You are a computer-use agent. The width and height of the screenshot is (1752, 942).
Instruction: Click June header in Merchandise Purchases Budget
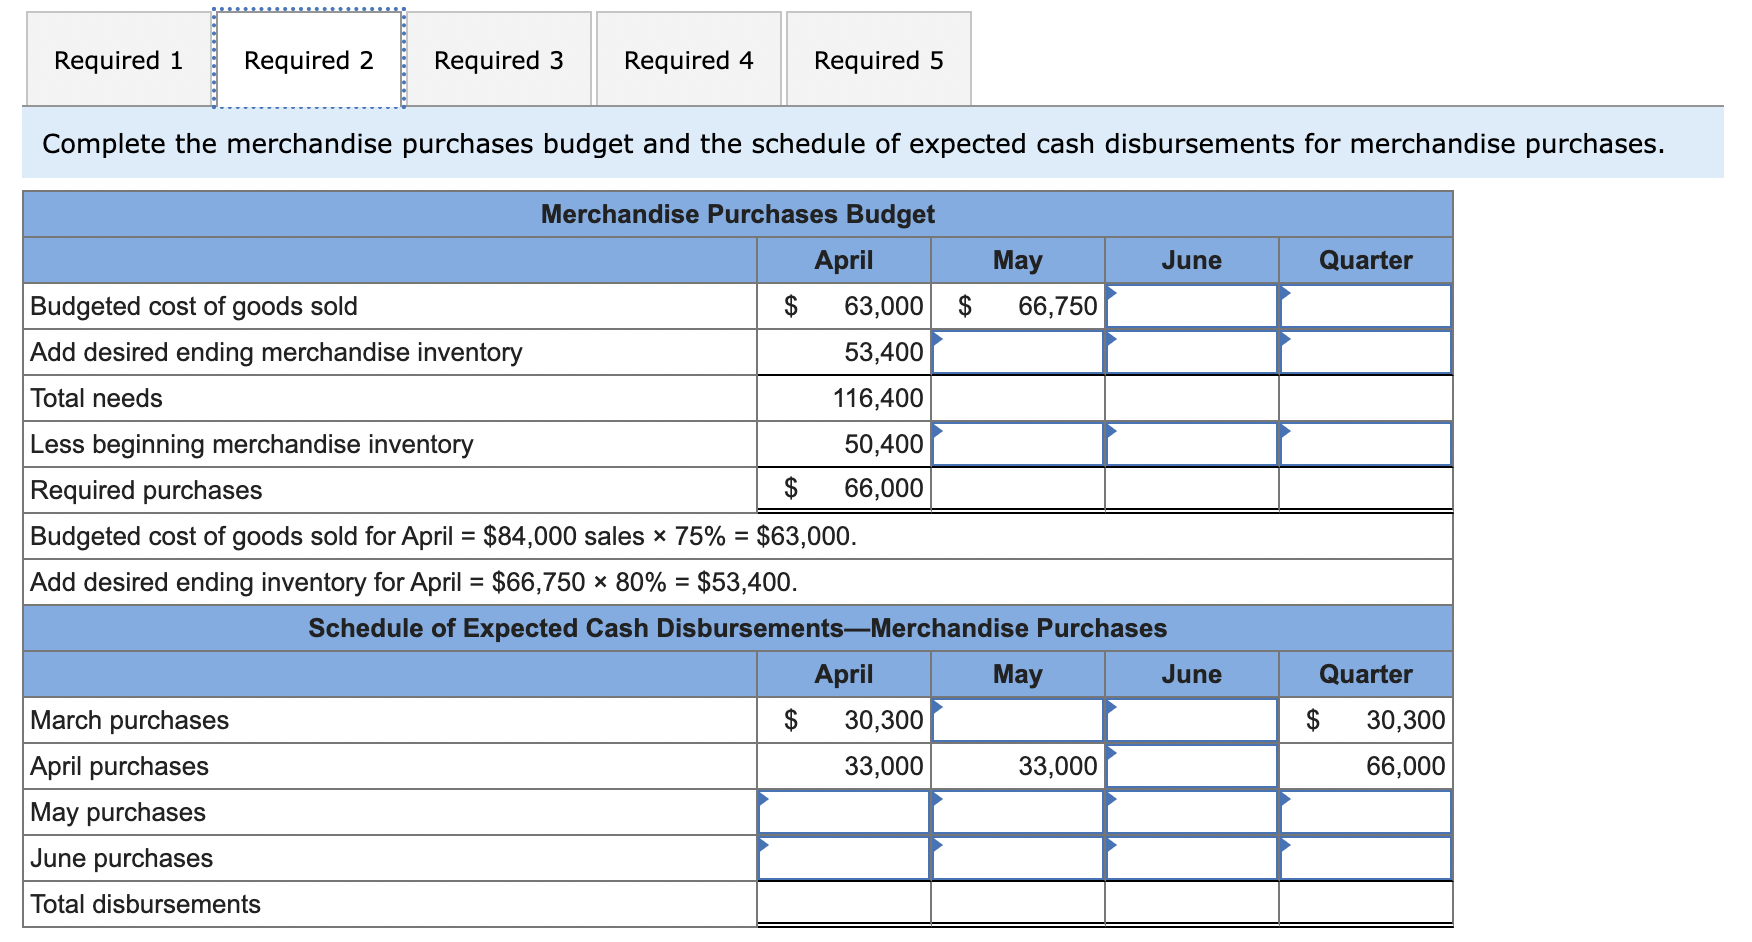(x=1192, y=260)
